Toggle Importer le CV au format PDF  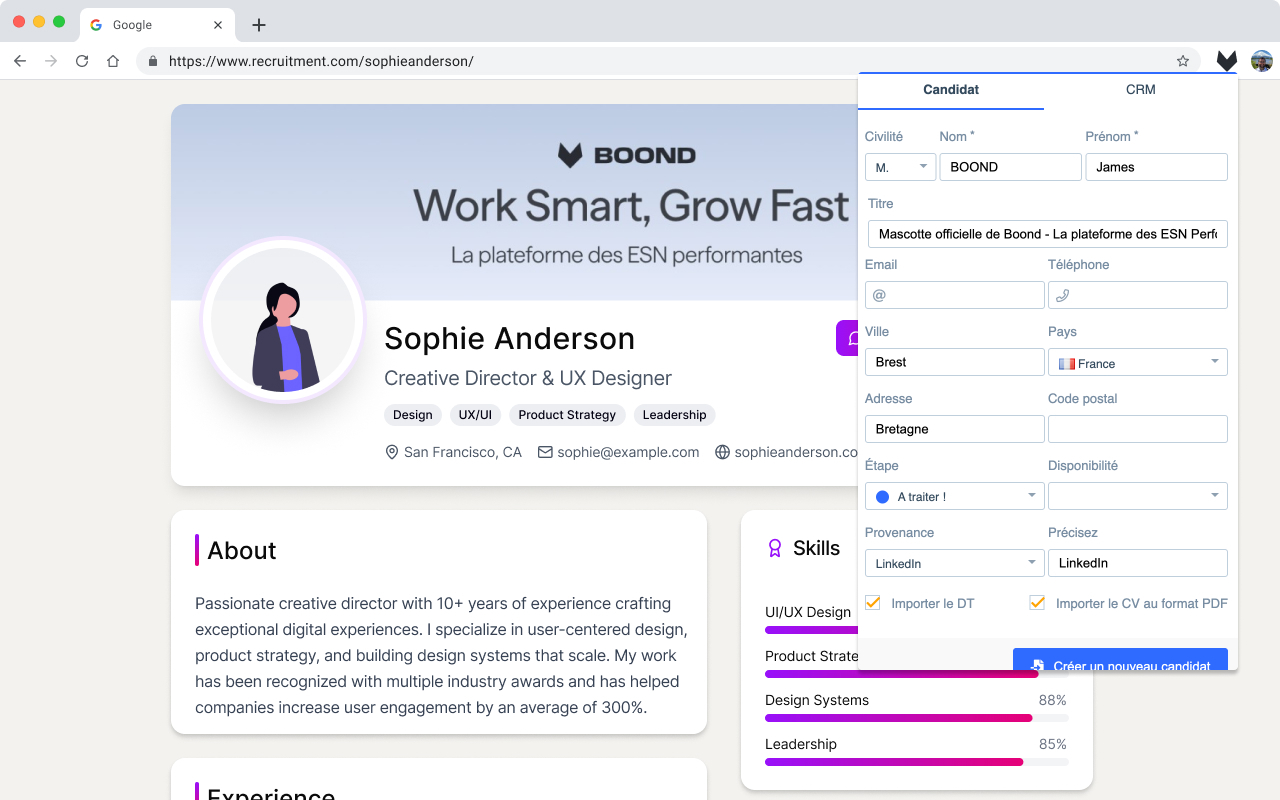1037,603
